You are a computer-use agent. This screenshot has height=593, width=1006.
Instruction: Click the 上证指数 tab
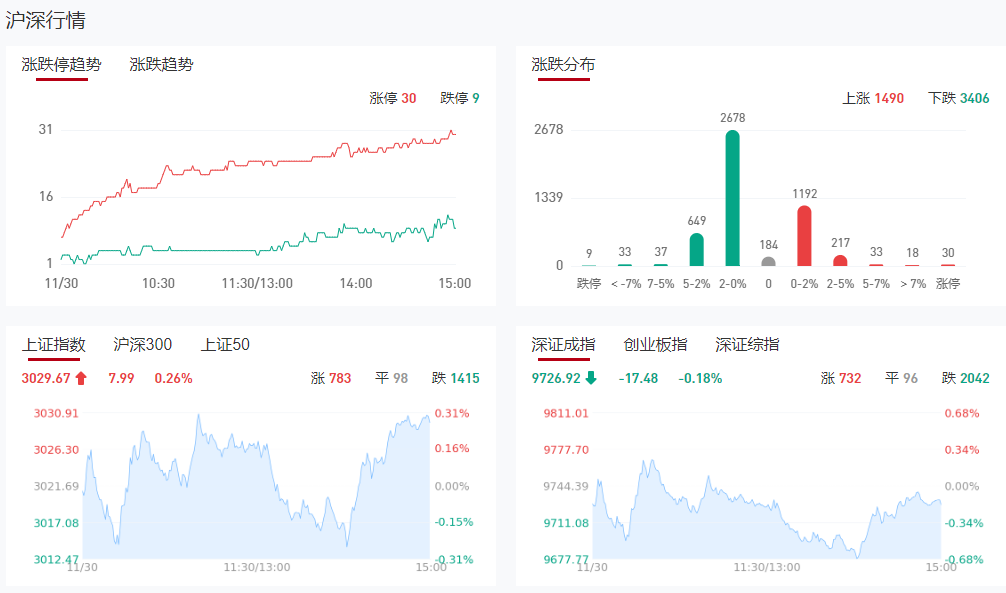coord(54,345)
